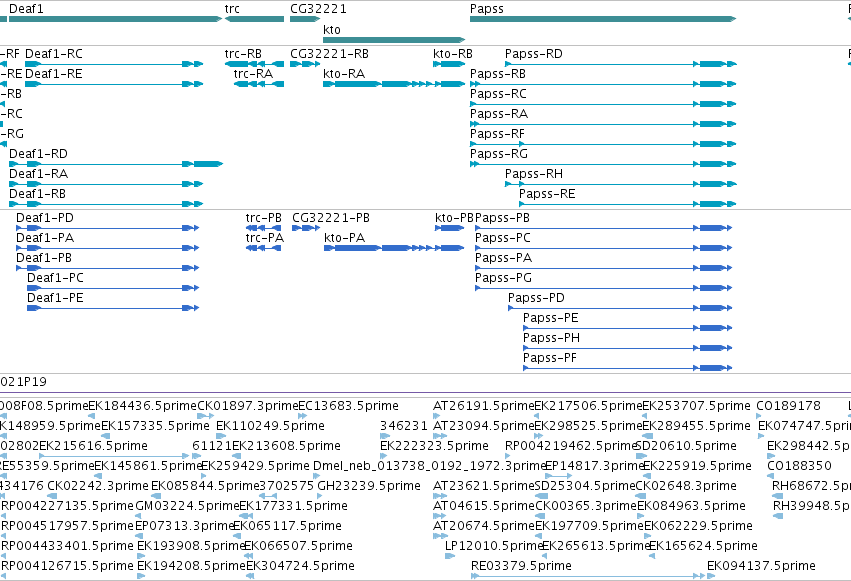Select transcript Papss-RB
Image resolution: width=851 pixels, height=581 pixels.
coord(498,74)
